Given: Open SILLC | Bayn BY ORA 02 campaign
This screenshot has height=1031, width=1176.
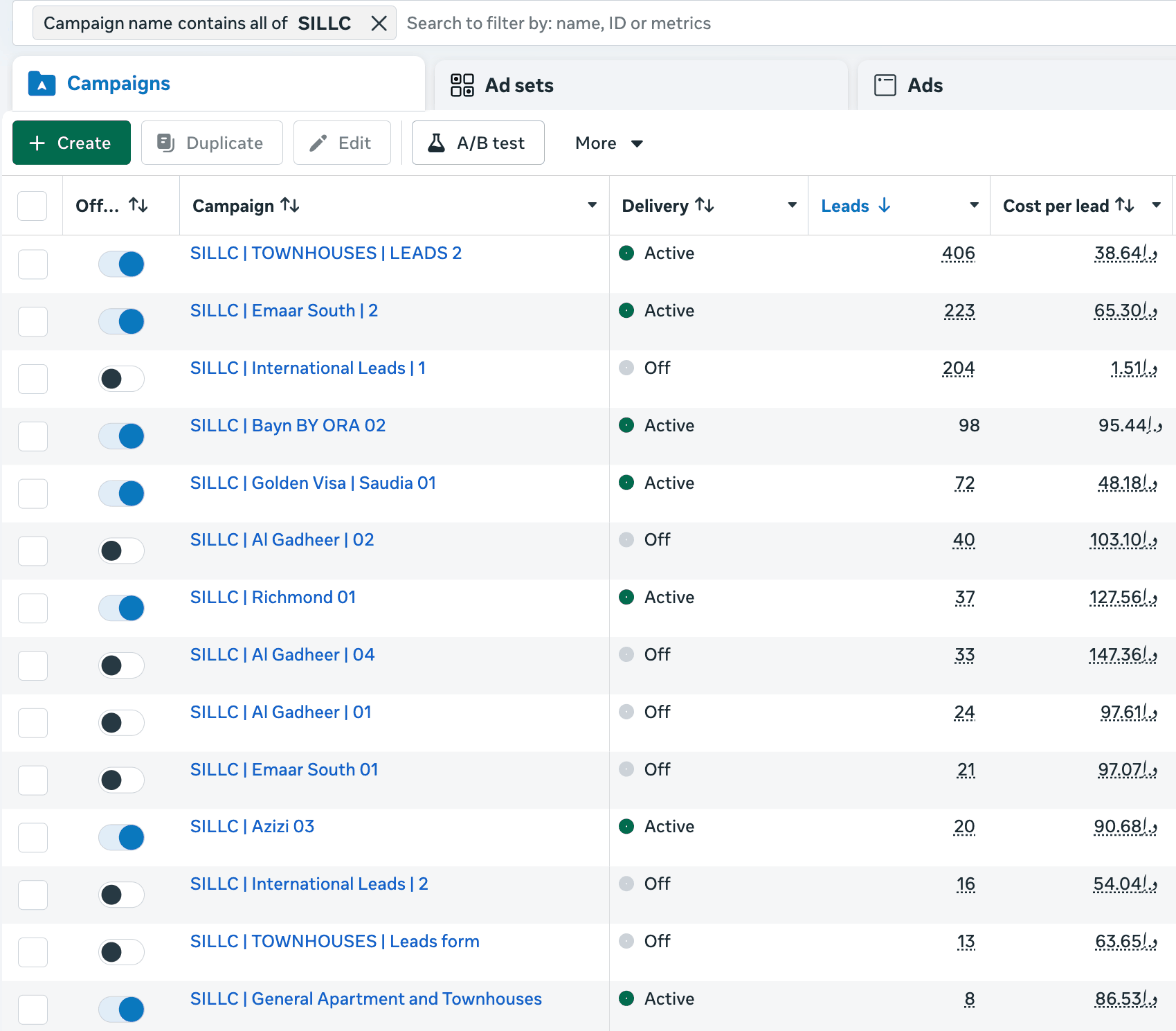Looking at the screenshot, I should (288, 426).
